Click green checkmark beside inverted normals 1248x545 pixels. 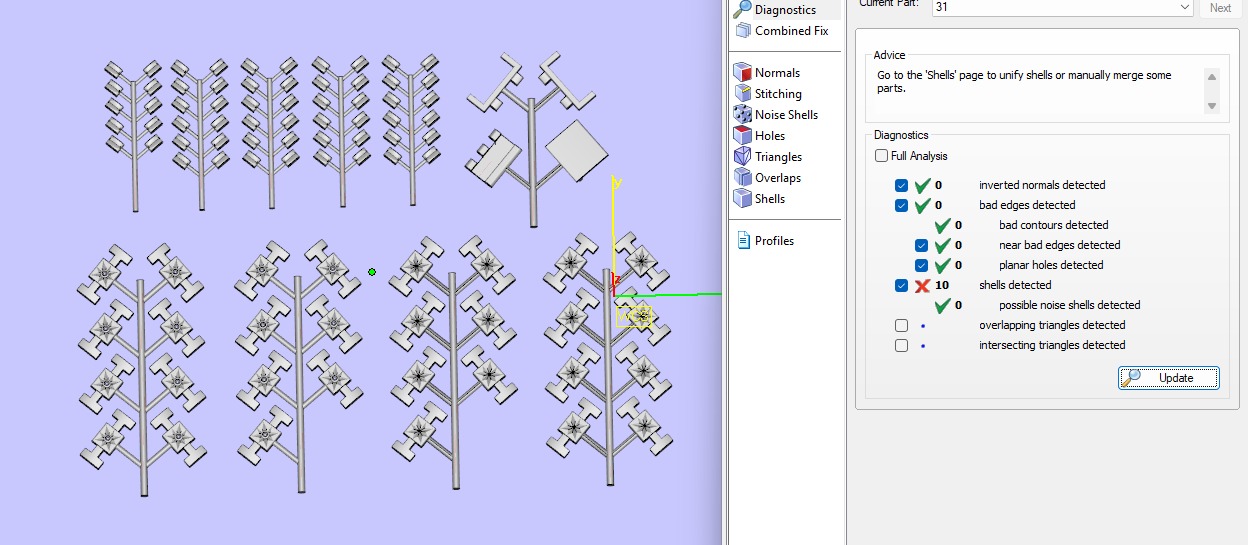[x=922, y=185]
